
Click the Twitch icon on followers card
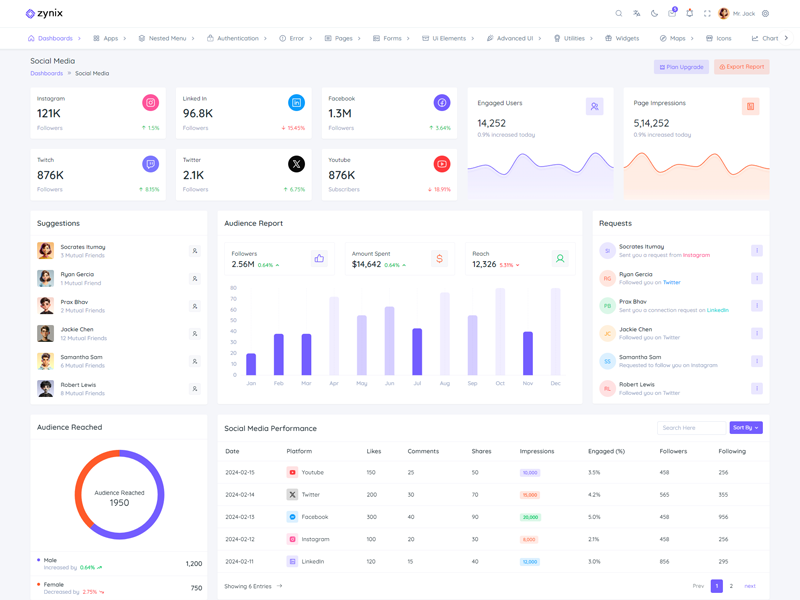[x=151, y=164]
